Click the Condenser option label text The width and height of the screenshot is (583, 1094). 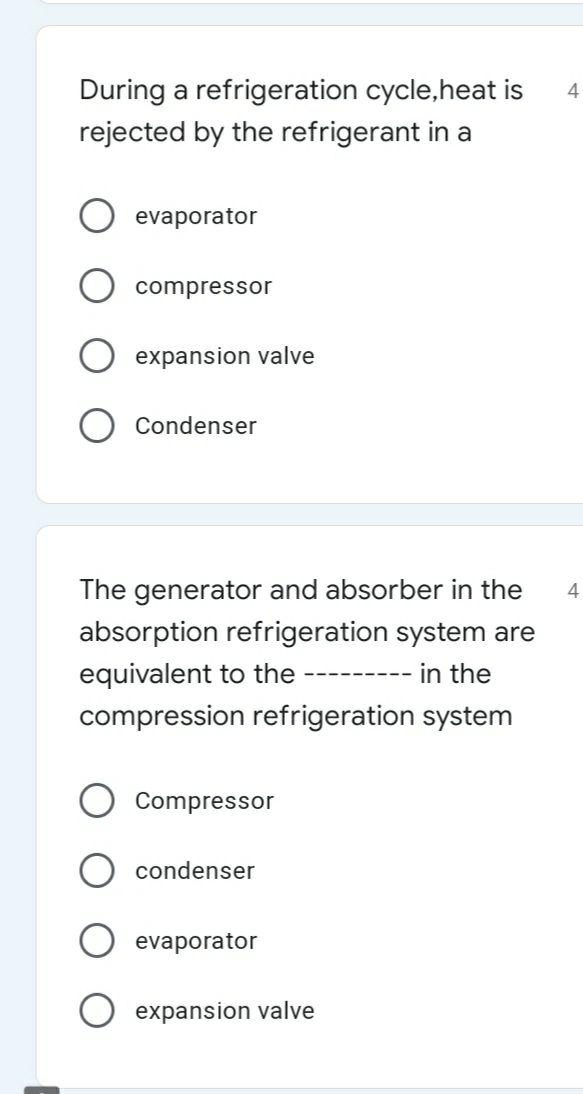point(194,425)
